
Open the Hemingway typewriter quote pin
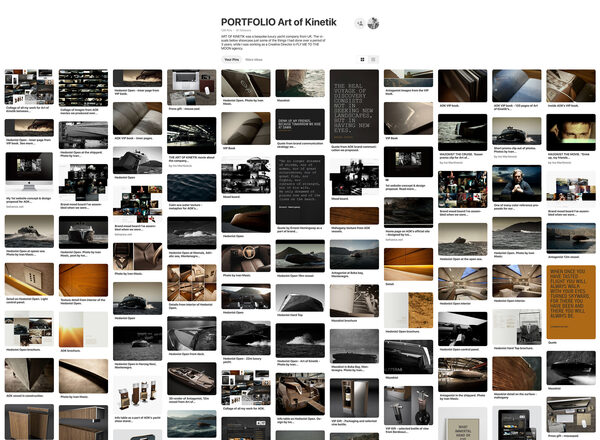300,189
